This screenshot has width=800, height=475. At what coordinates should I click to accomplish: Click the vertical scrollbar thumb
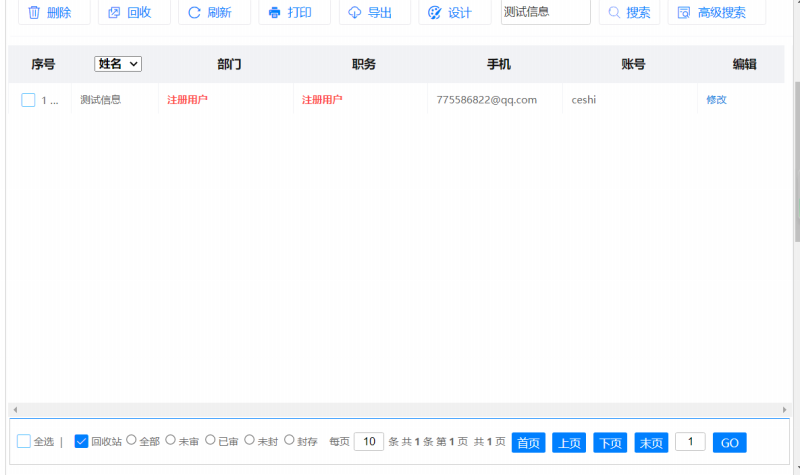pyautogui.click(x=797, y=161)
